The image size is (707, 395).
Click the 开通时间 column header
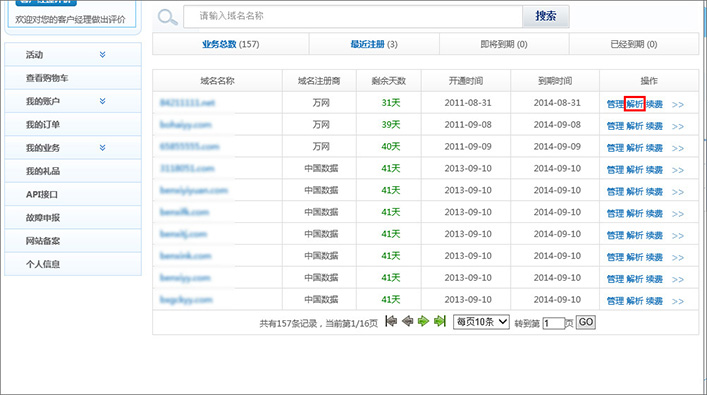pos(466,81)
